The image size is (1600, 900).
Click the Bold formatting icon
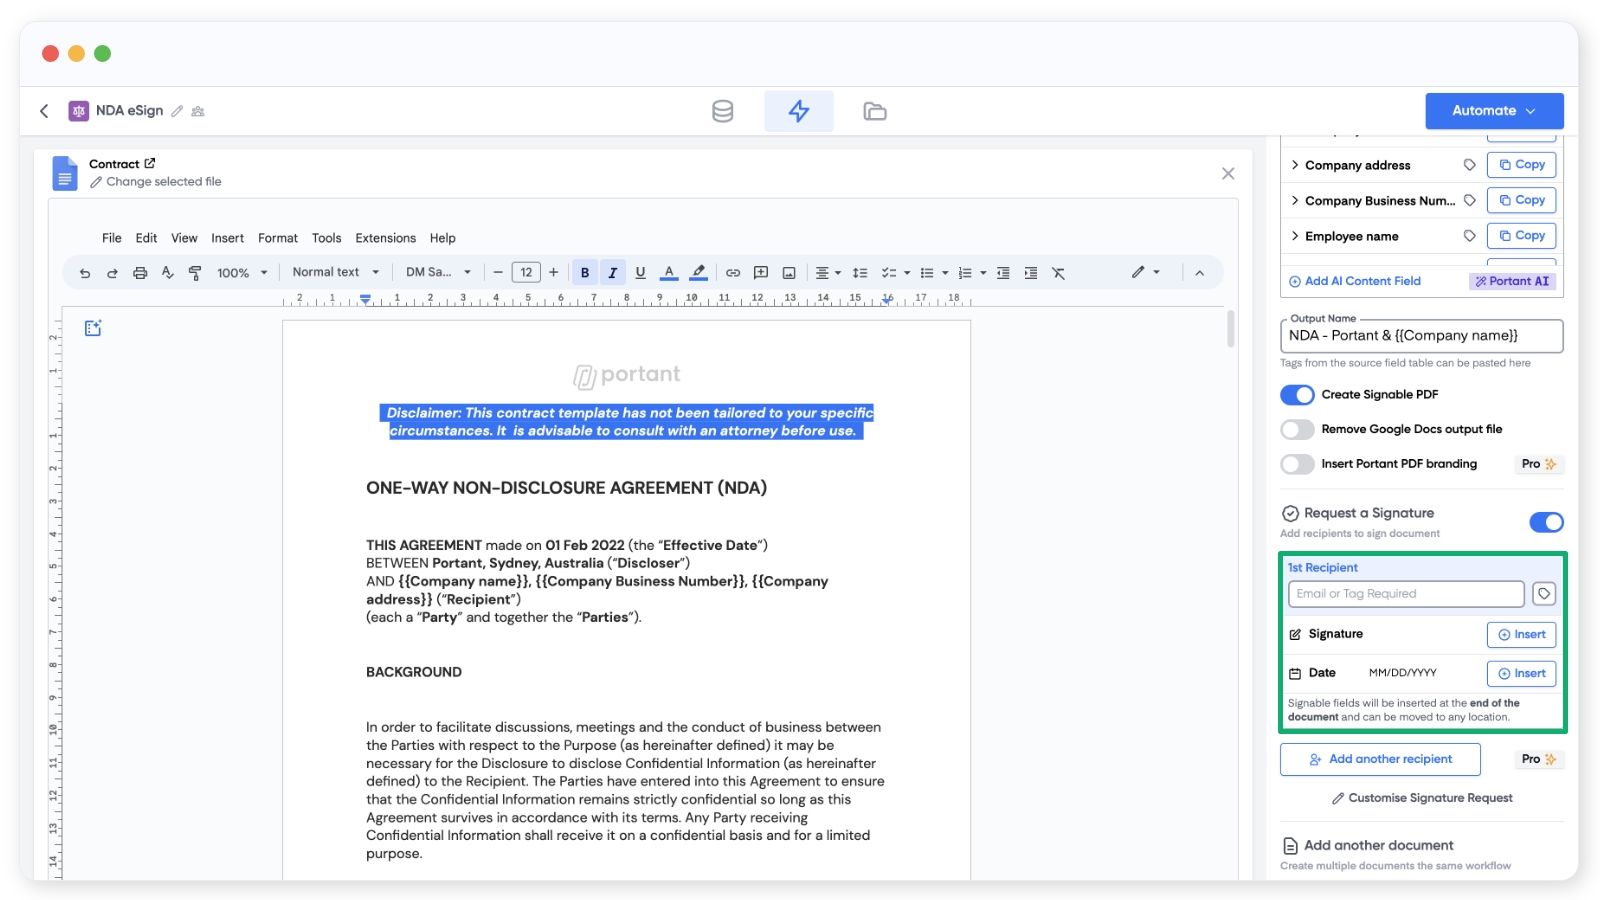tap(585, 273)
